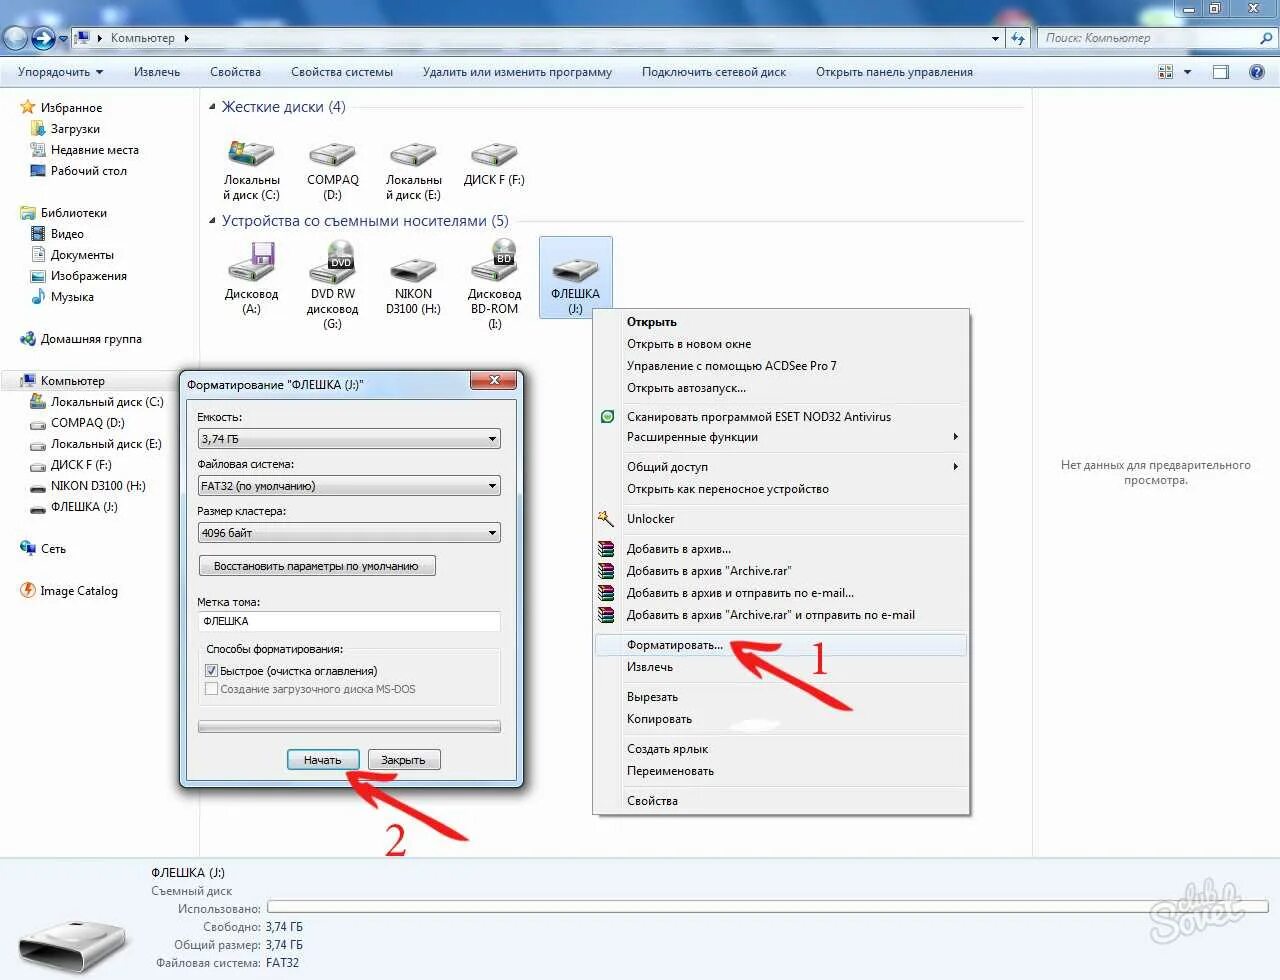Image resolution: width=1280 pixels, height=980 pixels.
Task: Open Local Disk (E:) drive icon
Action: (x=413, y=154)
